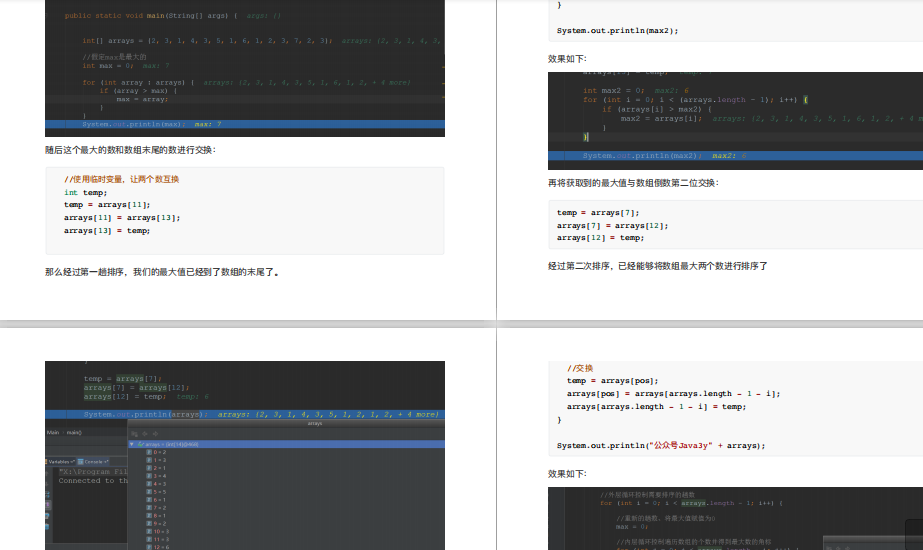Click paragraph '经过第二次排序,已经能够将数组最大两个数进行排序了'
923x550 pixels.
(x=658, y=266)
